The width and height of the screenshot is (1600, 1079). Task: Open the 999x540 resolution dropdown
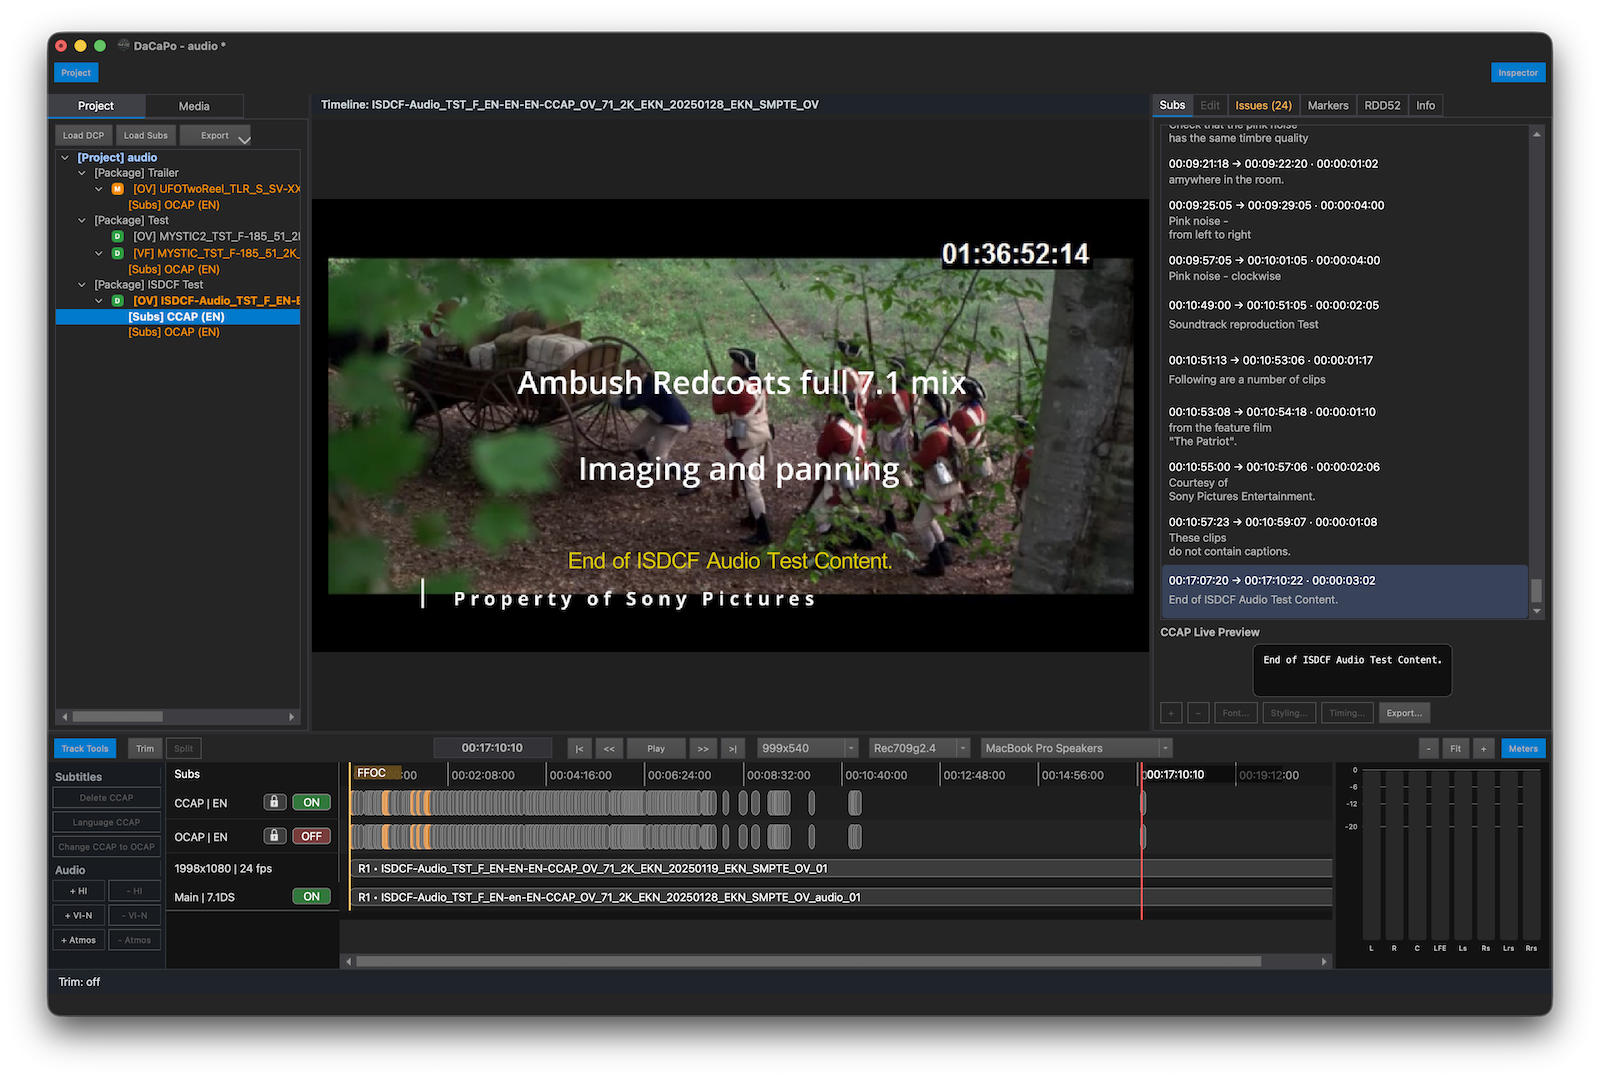808,748
